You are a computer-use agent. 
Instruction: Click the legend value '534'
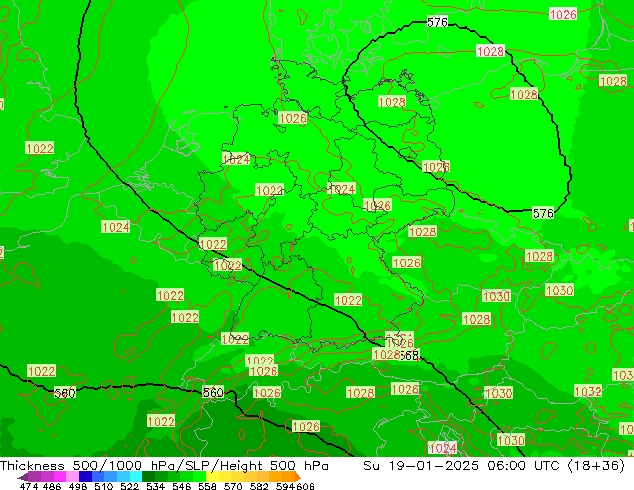click(x=155, y=486)
